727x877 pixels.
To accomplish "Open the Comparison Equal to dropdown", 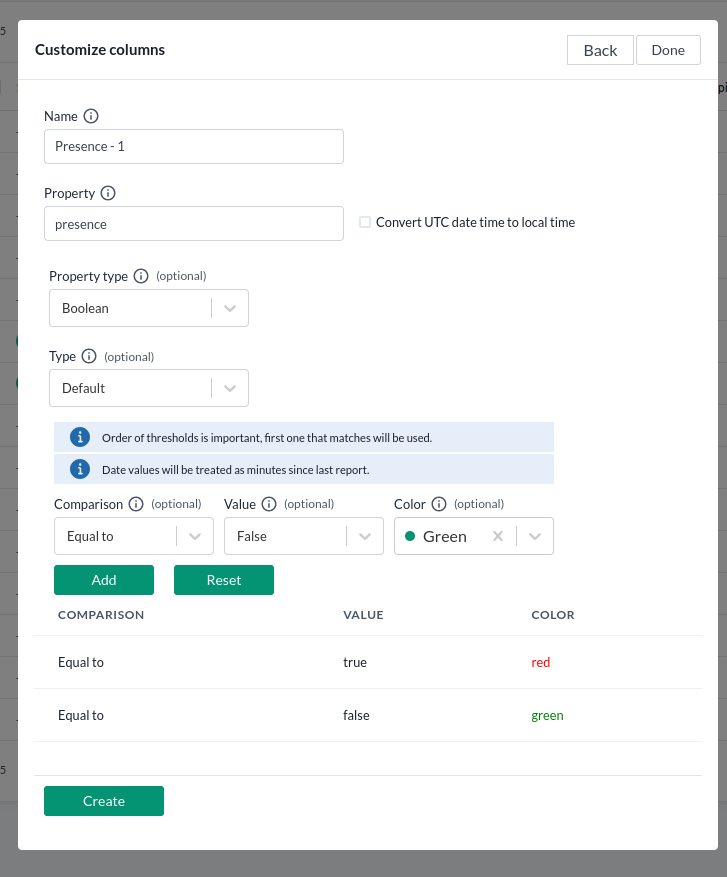I will pos(195,536).
